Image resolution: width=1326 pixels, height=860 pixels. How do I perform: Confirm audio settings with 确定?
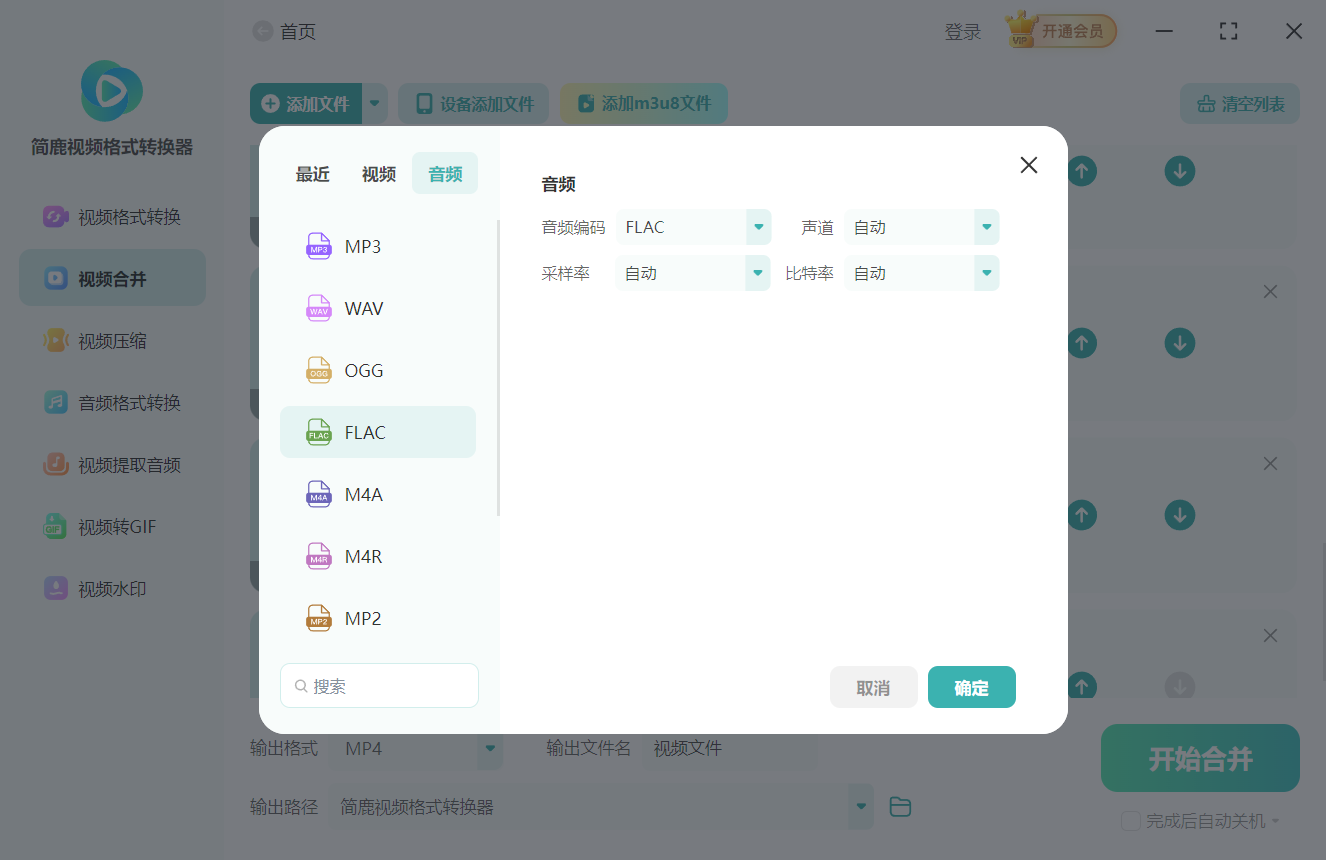tap(971, 687)
